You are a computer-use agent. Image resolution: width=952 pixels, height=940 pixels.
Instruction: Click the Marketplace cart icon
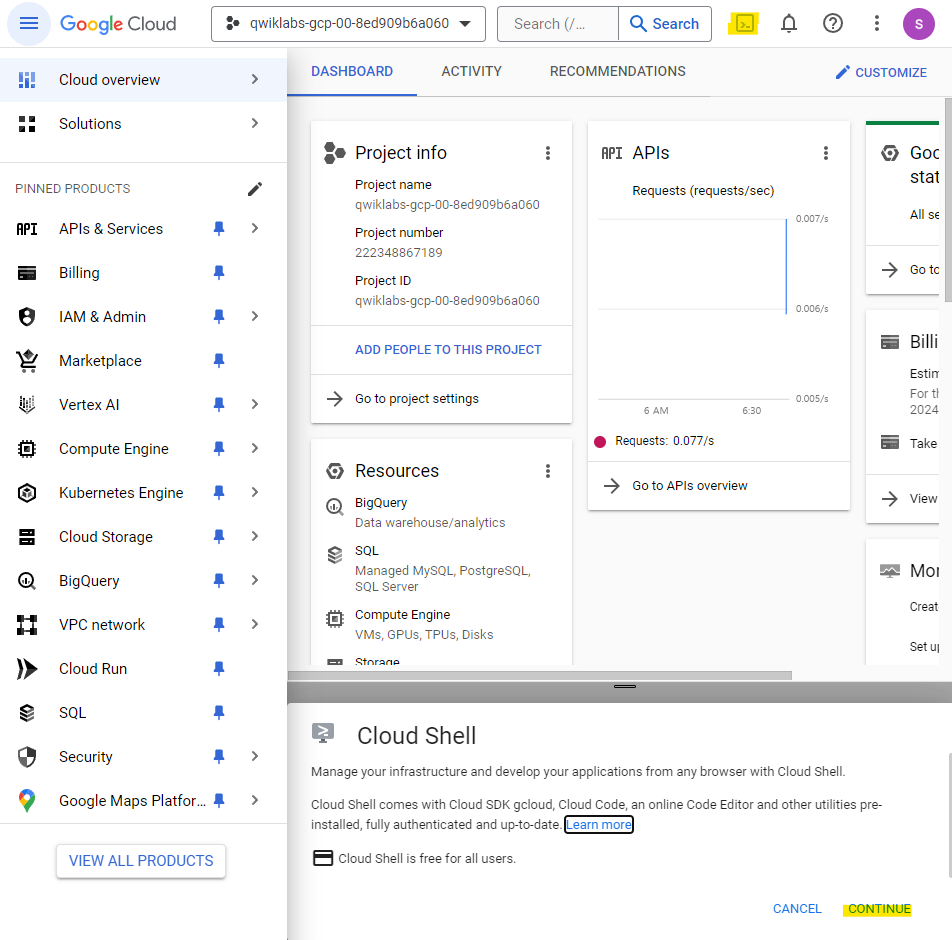point(27,361)
